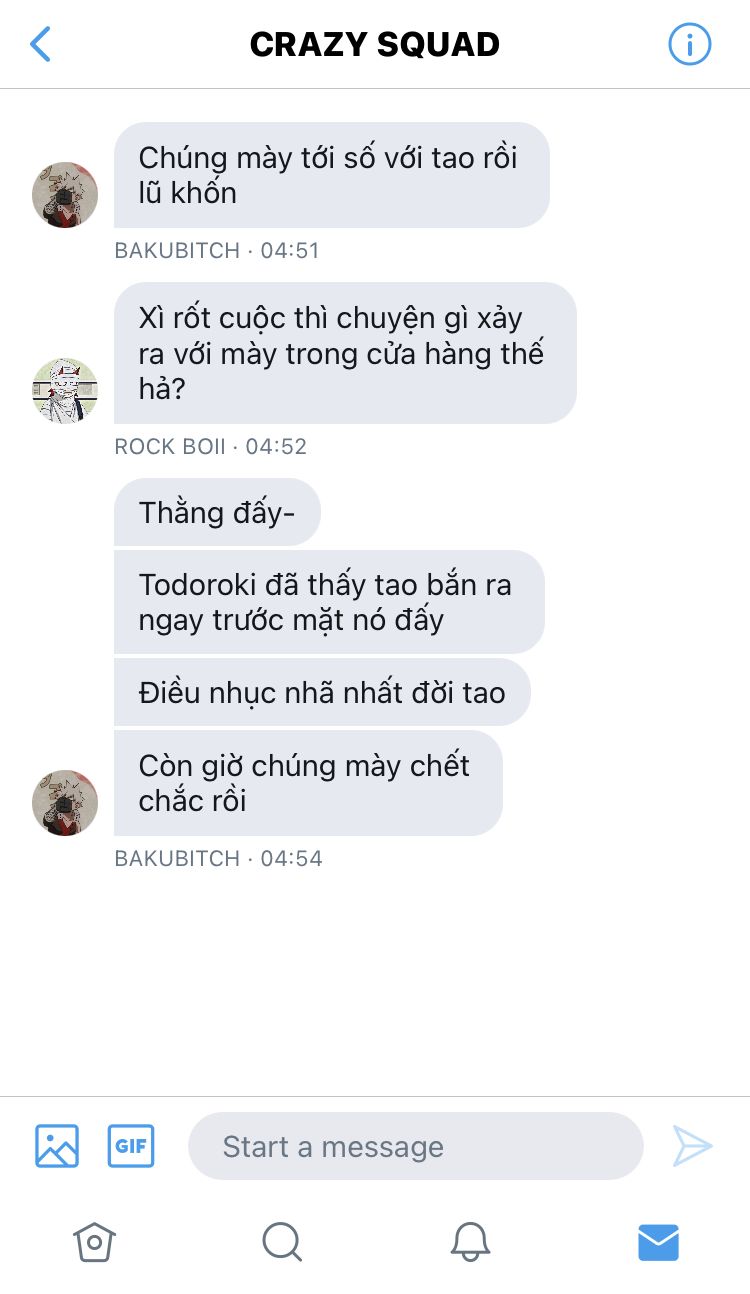Select the Messages envelope tab
The width and height of the screenshot is (750, 1294).
pos(658,1242)
